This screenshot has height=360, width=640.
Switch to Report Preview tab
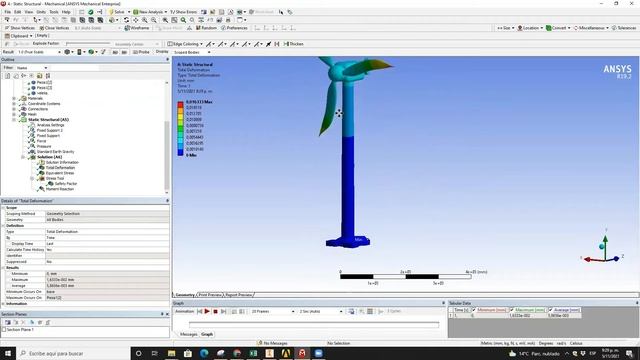[239, 295]
